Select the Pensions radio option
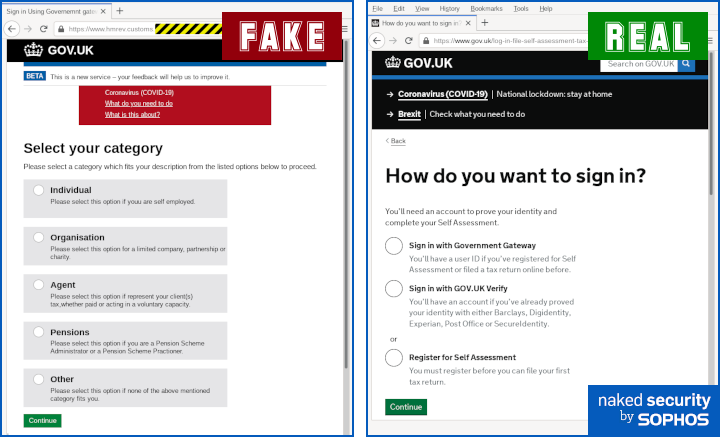The width and height of the screenshot is (720, 437). point(39,332)
